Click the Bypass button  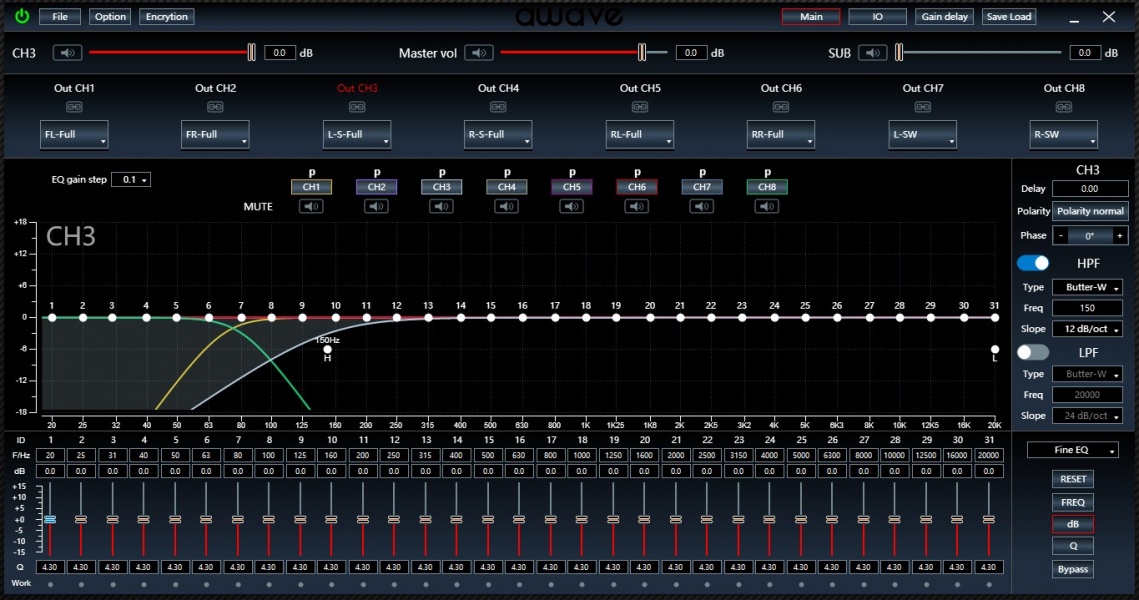[1072, 569]
